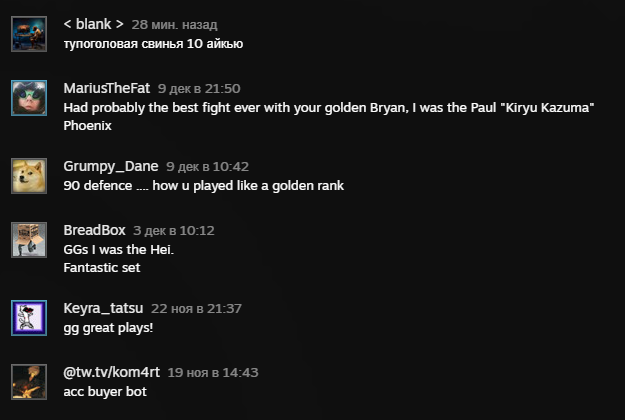This screenshot has height=420, width=625.
Task: Visit MariusTheFat's profile via username
Action: [x=106, y=88]
